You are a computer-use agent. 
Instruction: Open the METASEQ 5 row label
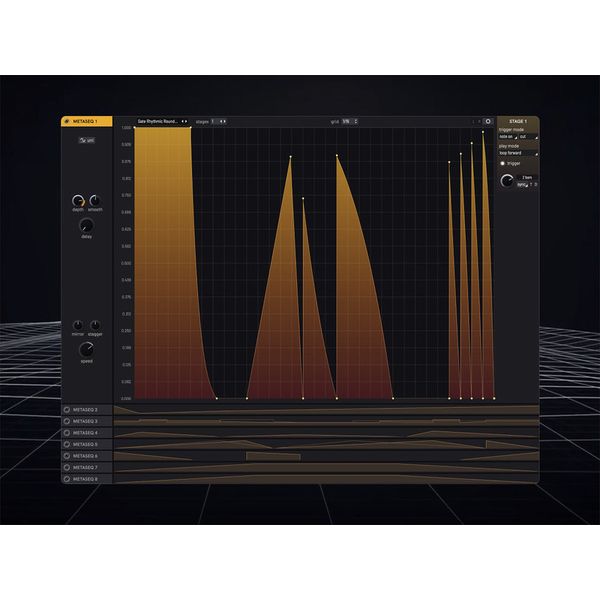pyautogui.click(x=85, y=444)
